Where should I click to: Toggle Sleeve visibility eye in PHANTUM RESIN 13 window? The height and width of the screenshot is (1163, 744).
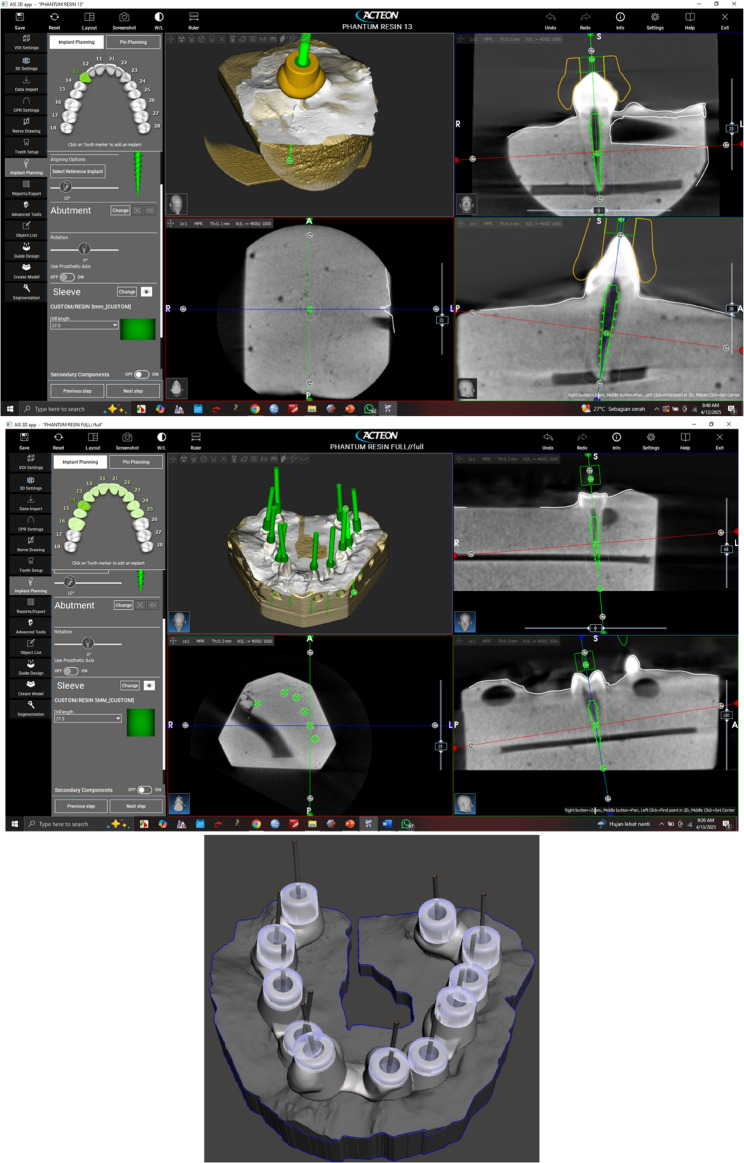tap(147, 291)
